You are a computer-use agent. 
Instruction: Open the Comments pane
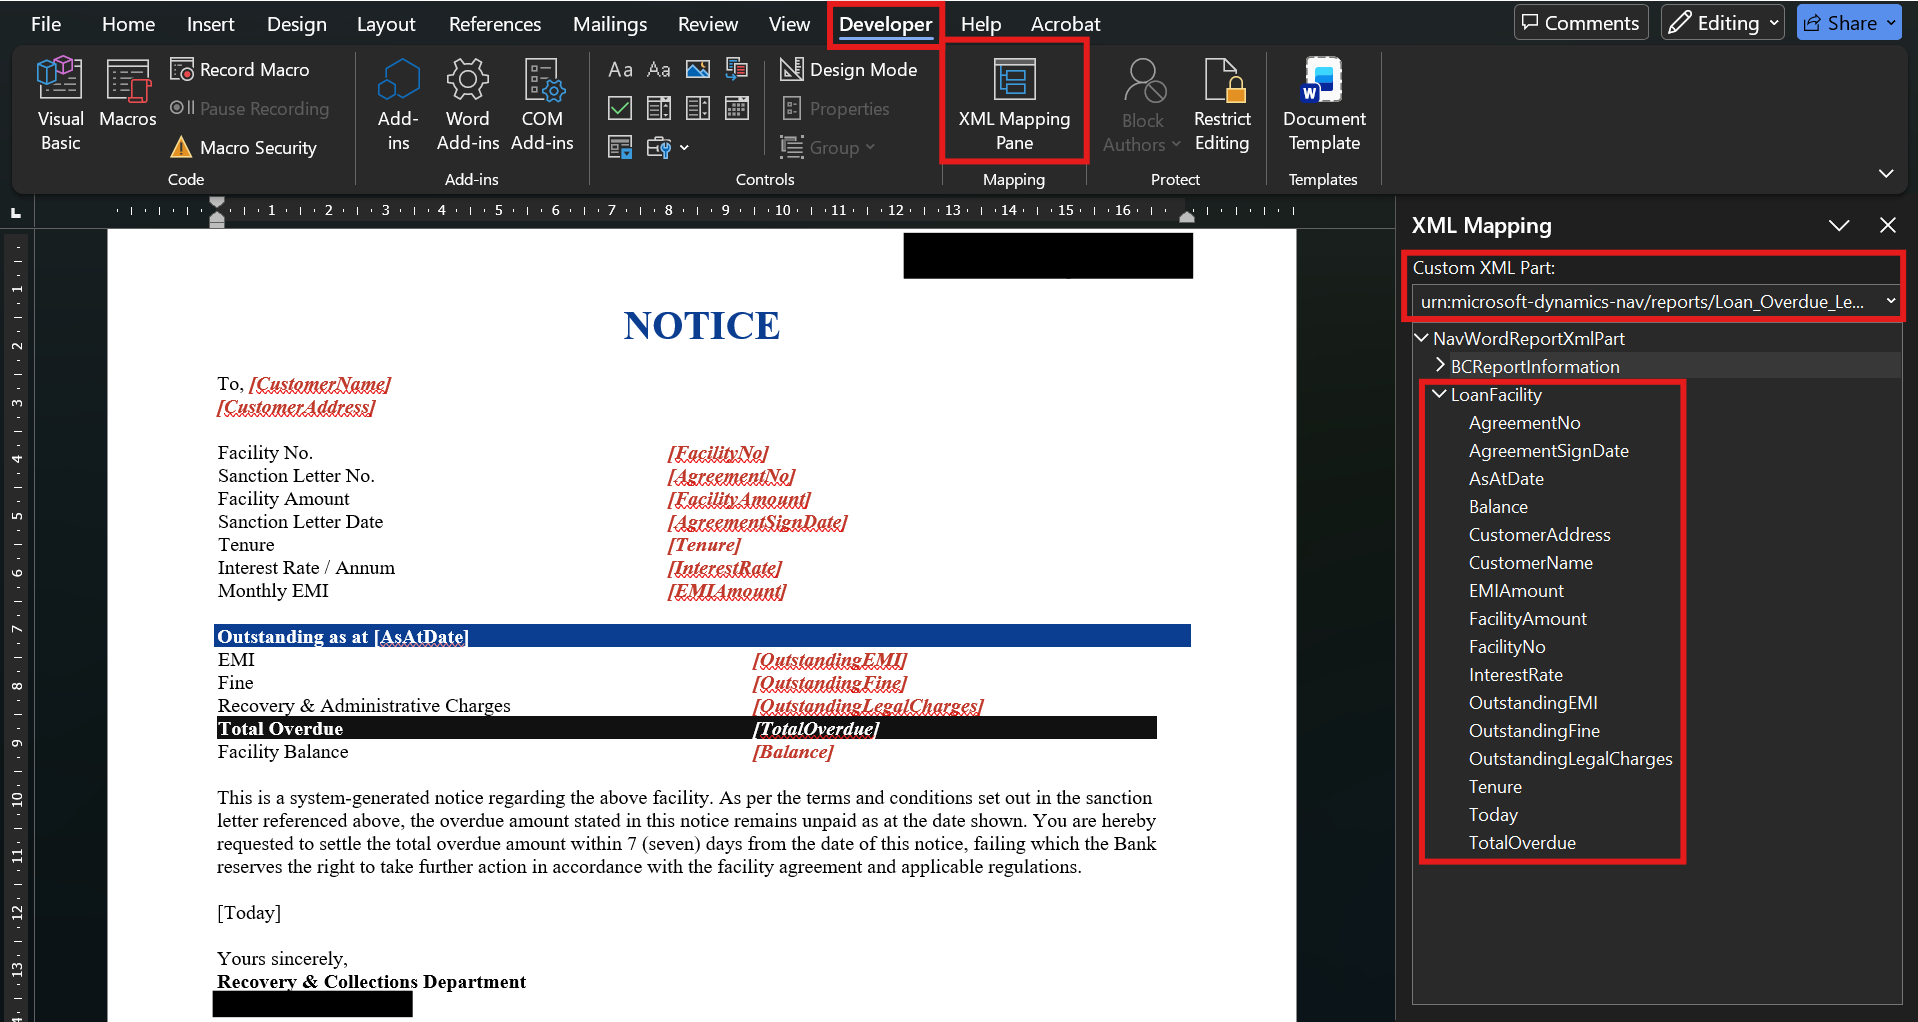click(x=1581, y=23)
